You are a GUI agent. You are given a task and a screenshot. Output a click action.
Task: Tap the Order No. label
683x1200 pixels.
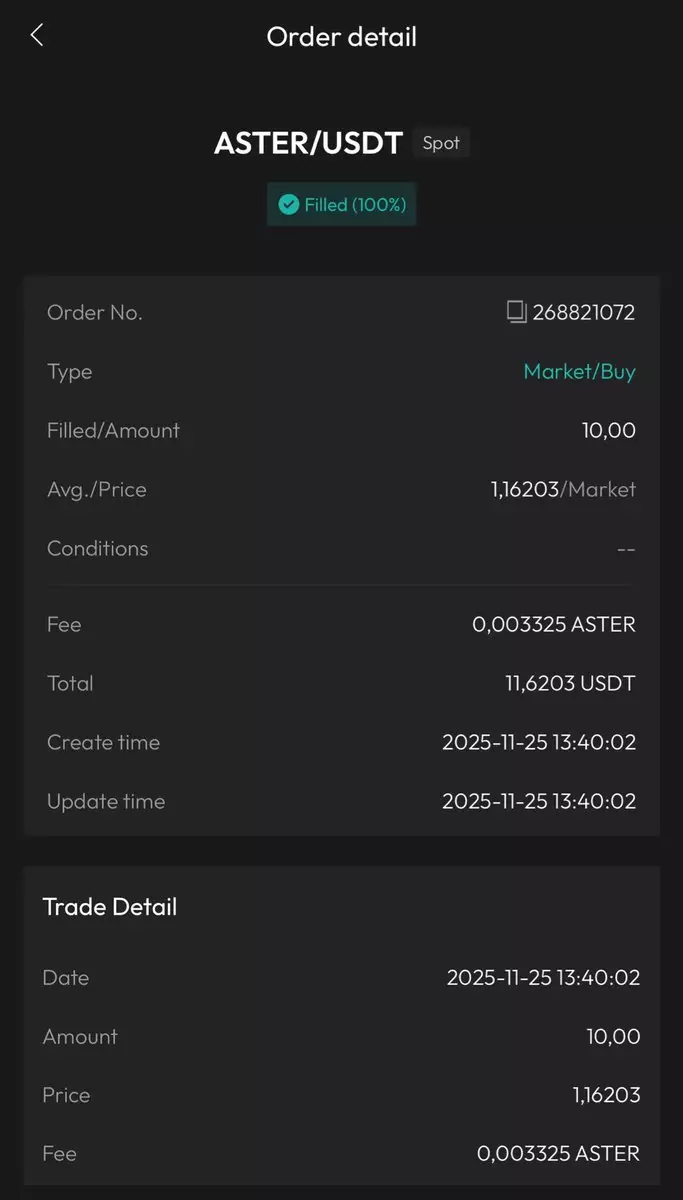[95, 313]
